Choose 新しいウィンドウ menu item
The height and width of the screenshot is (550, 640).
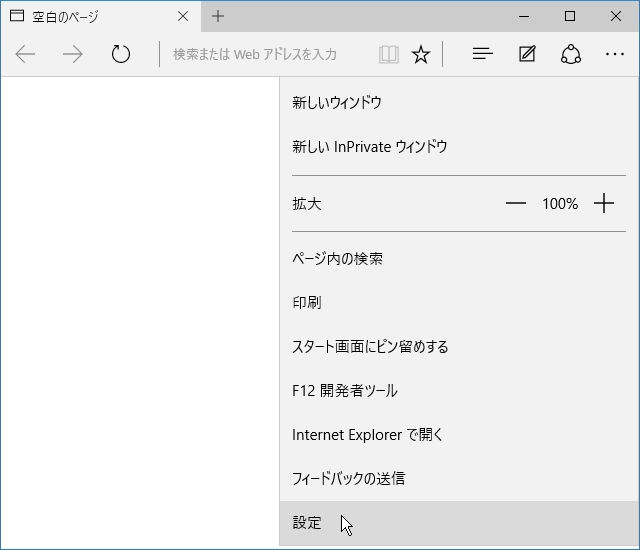pos(459,102)
